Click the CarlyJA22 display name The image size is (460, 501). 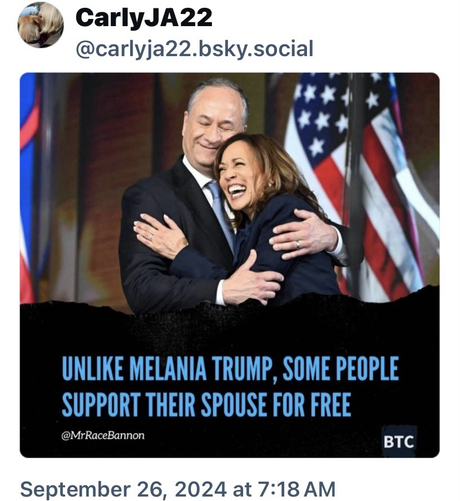[144, 18]
